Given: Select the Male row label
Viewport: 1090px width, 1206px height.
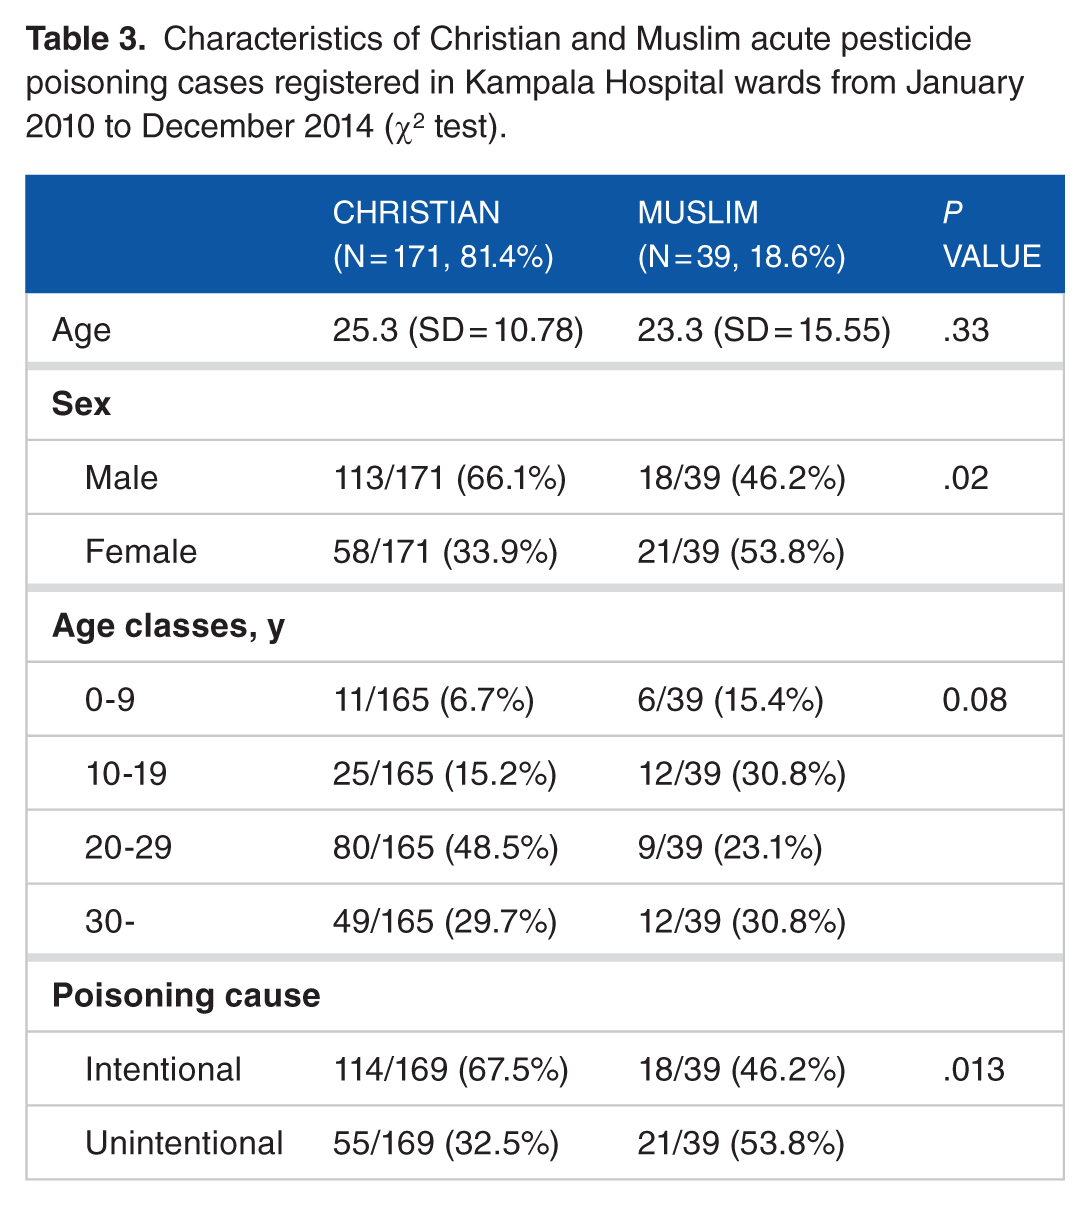Looking at the screenshot, I should coord(121,477).
